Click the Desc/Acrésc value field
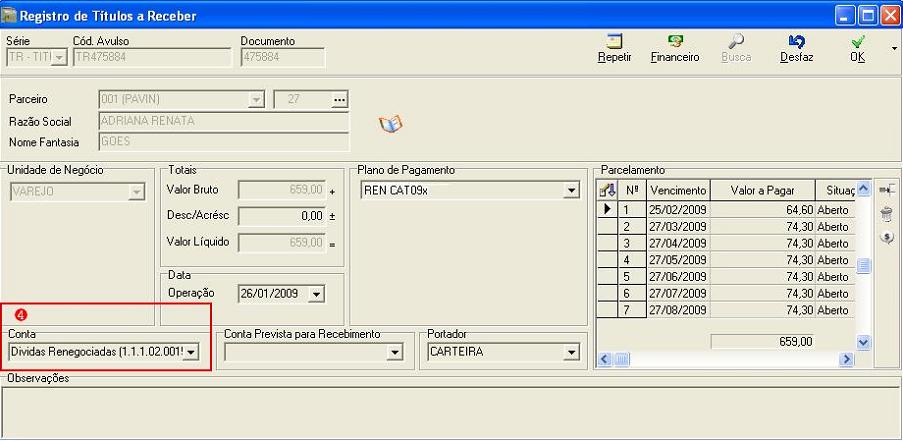903x441 pixels. 282,216
